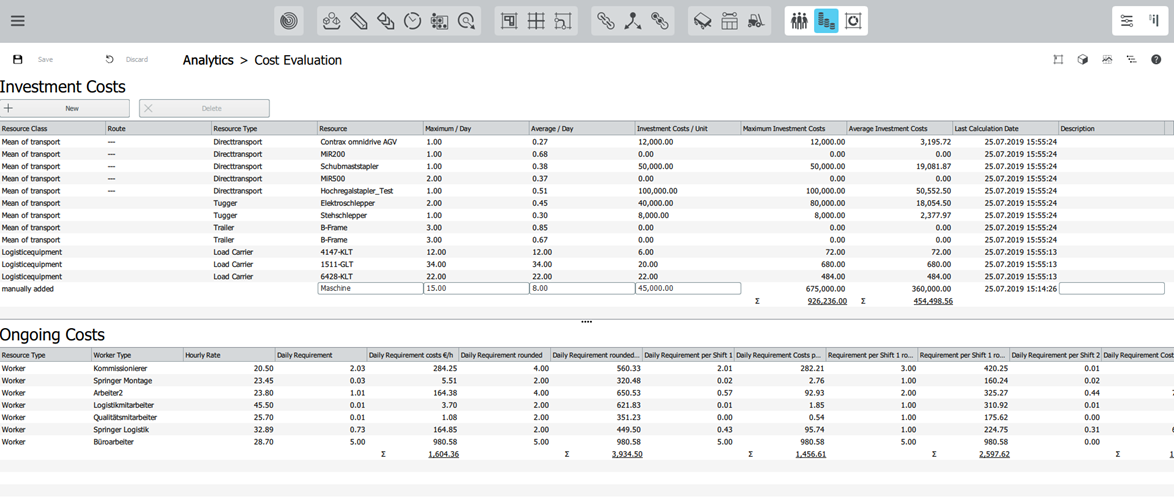Open the help question mark icon
This screenshot has height=502, width=1174.
click(1156, 60)
